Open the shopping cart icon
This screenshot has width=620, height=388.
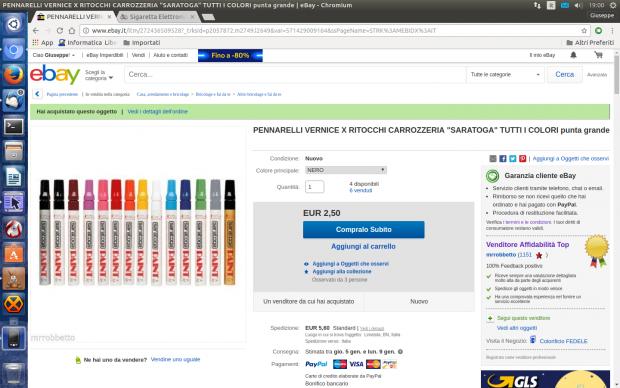[598, 55]
